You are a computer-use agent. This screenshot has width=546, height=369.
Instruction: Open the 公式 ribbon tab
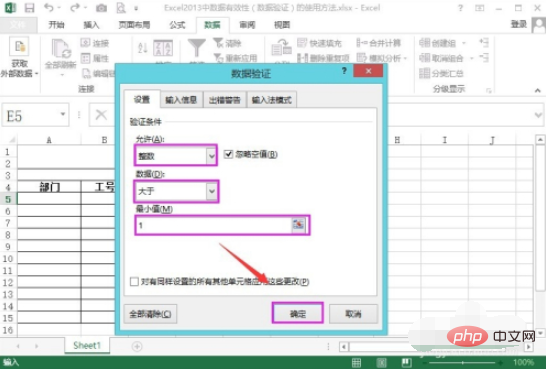(x=177, y=25)
